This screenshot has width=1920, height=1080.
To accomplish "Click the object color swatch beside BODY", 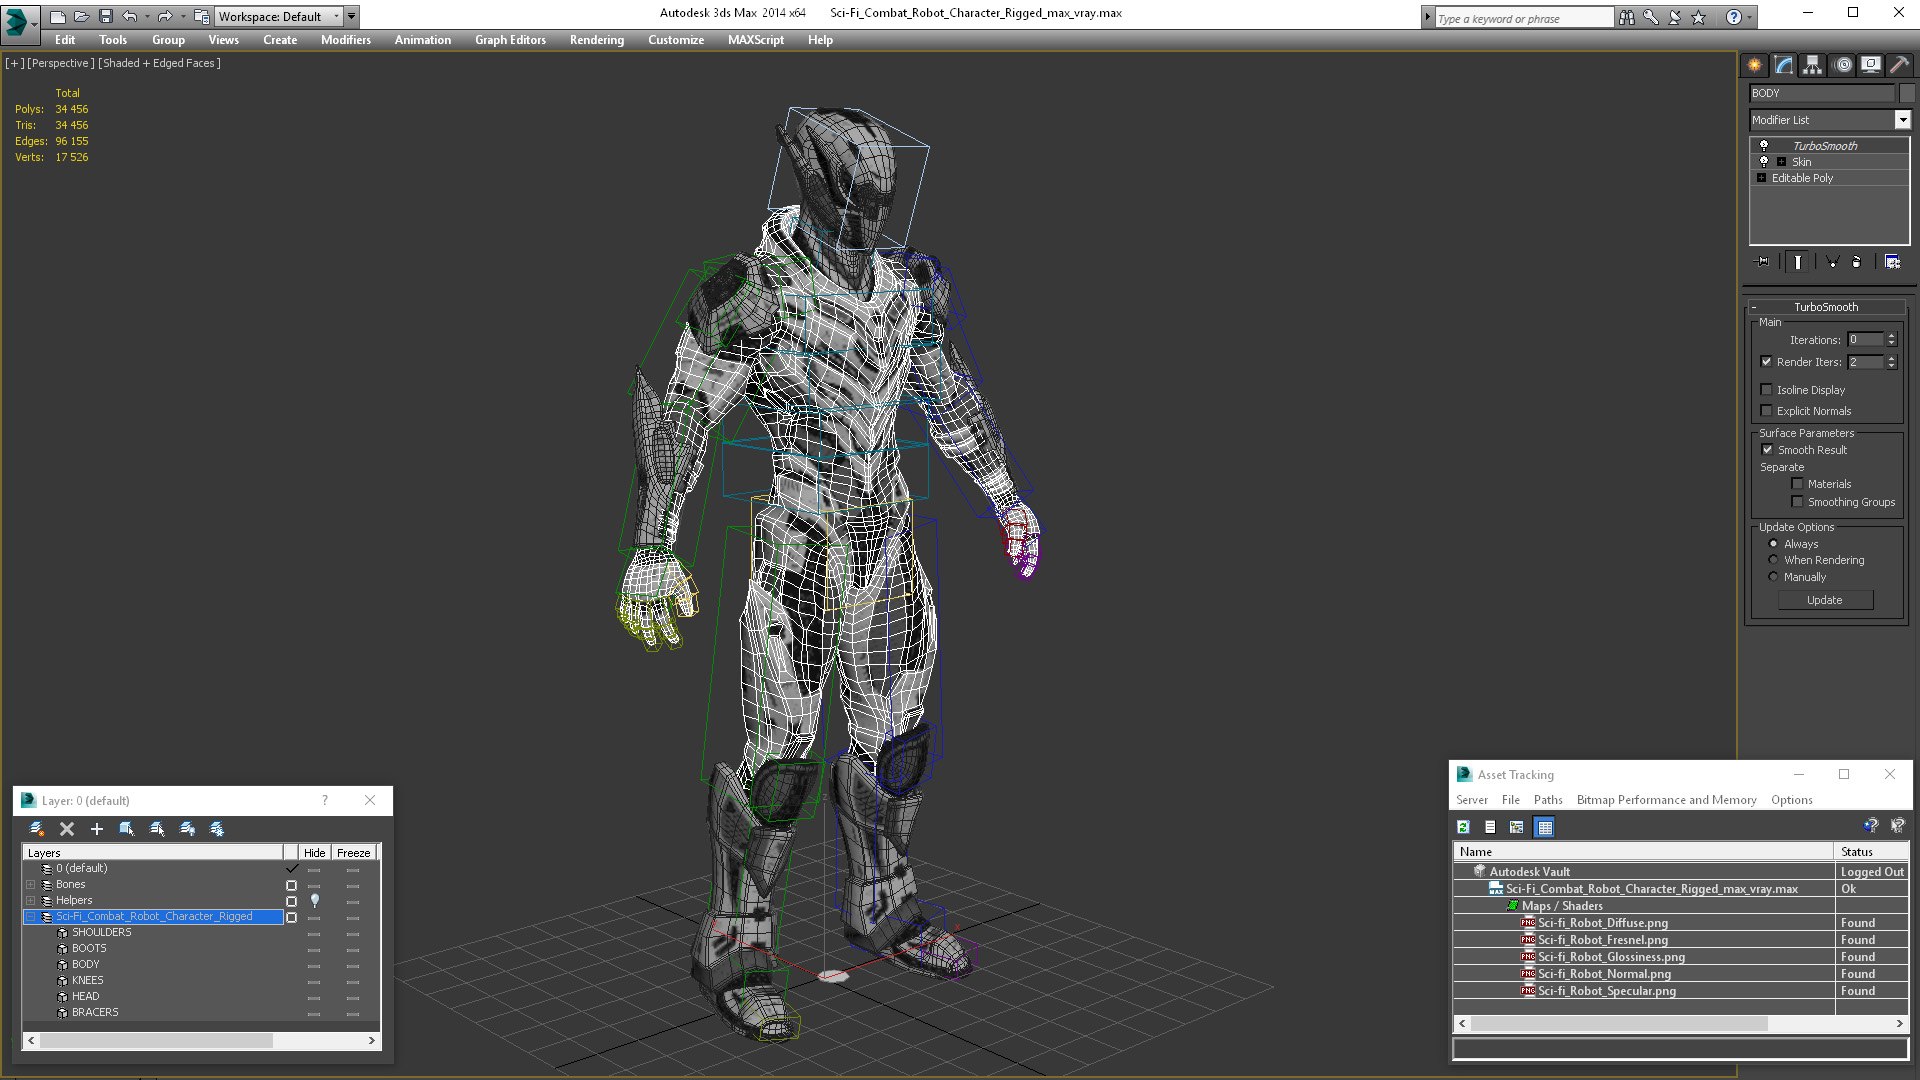I will pyautogui.click(x=1907, y=93).
